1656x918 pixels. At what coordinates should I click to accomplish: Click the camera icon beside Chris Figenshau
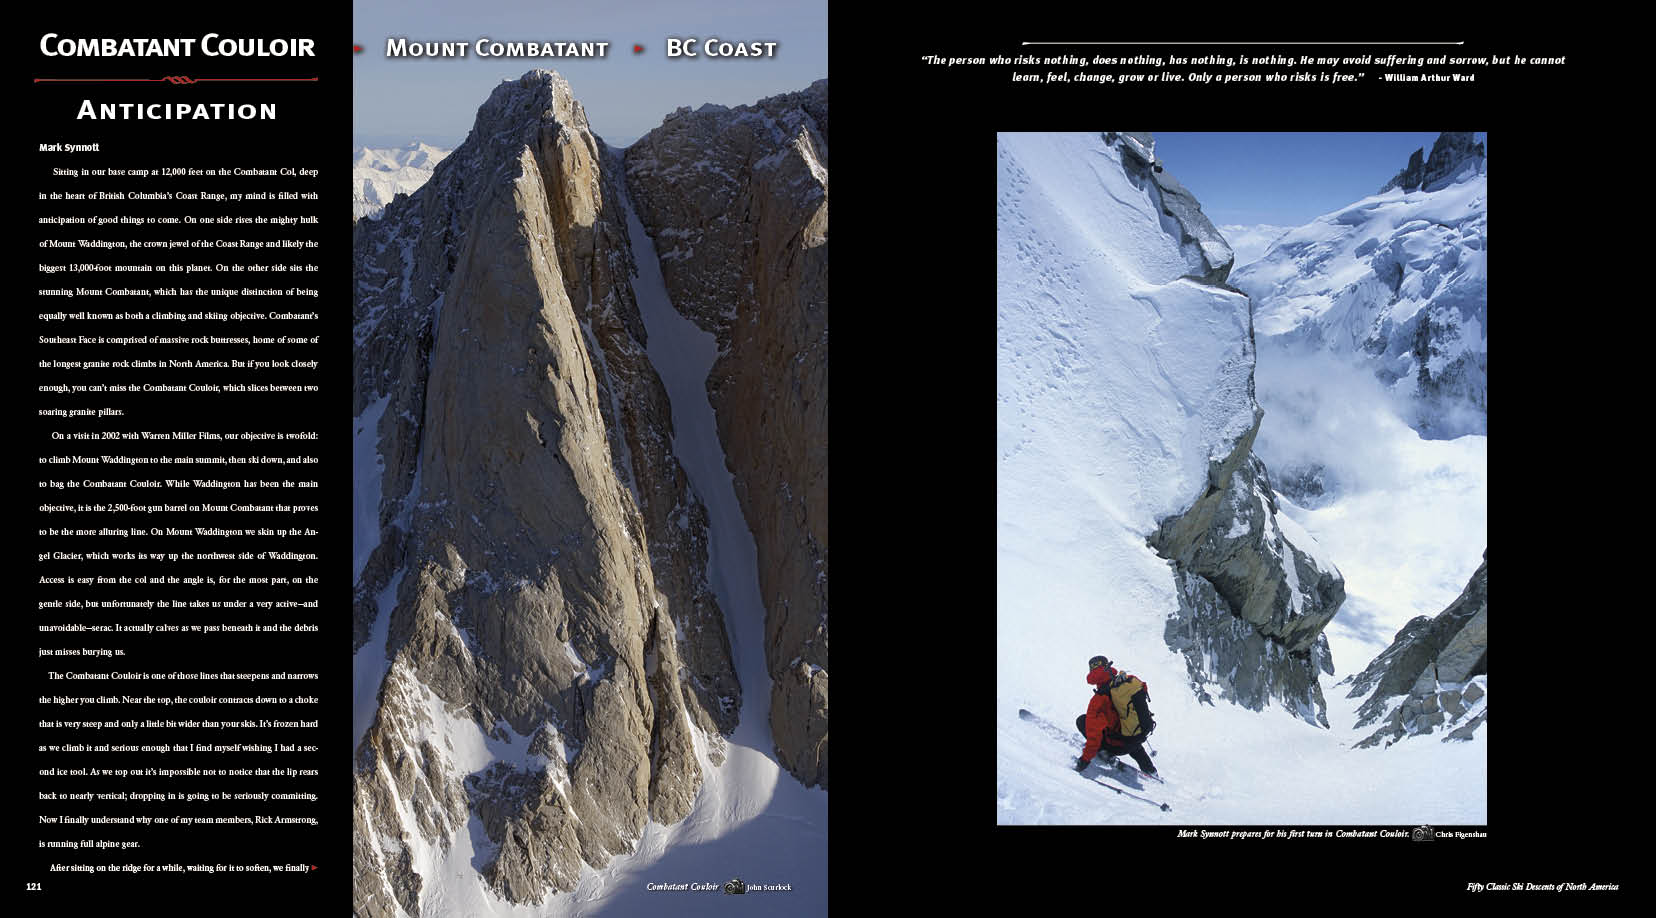1423,833
